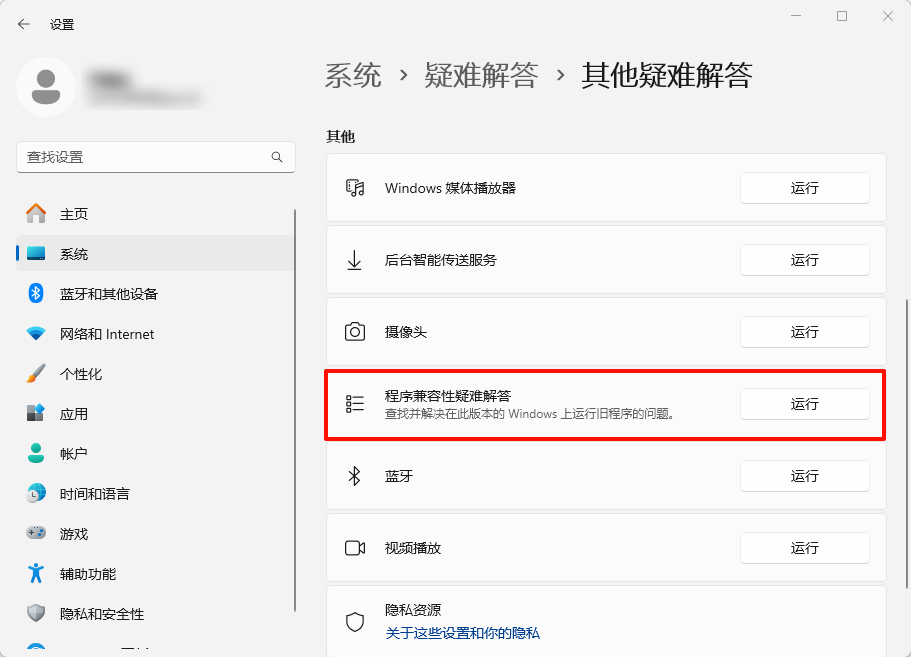Run the Windows 媒体播放器 troubleshooter
This screenshot has height=657, width=911.
point(804,188)
